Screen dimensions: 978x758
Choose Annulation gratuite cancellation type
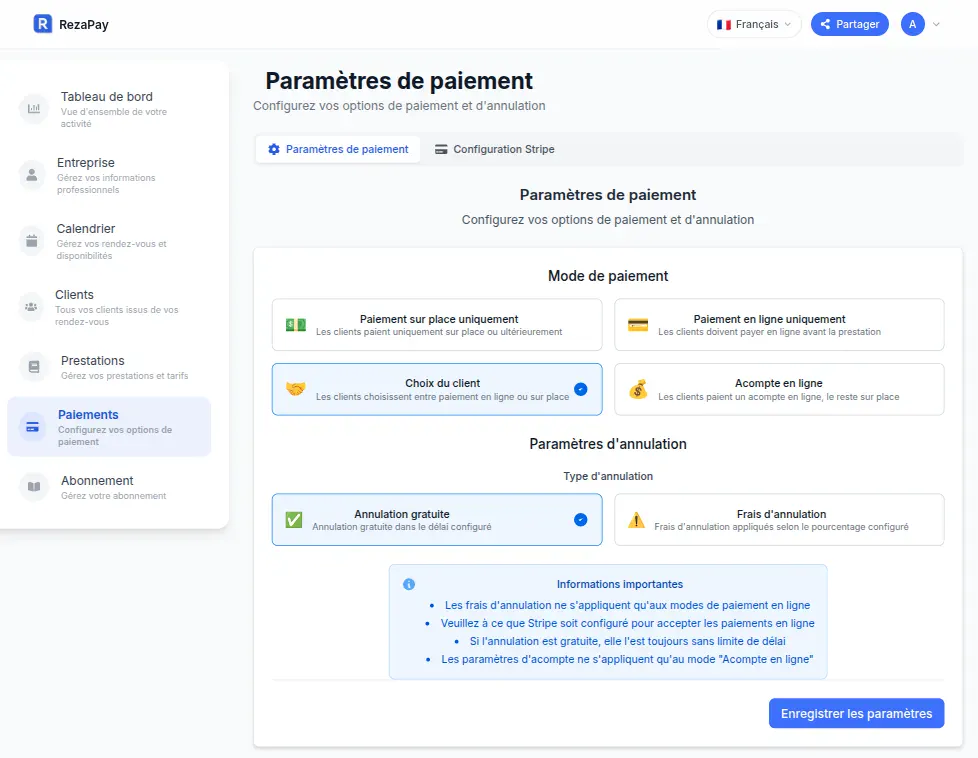coord(437,520)
